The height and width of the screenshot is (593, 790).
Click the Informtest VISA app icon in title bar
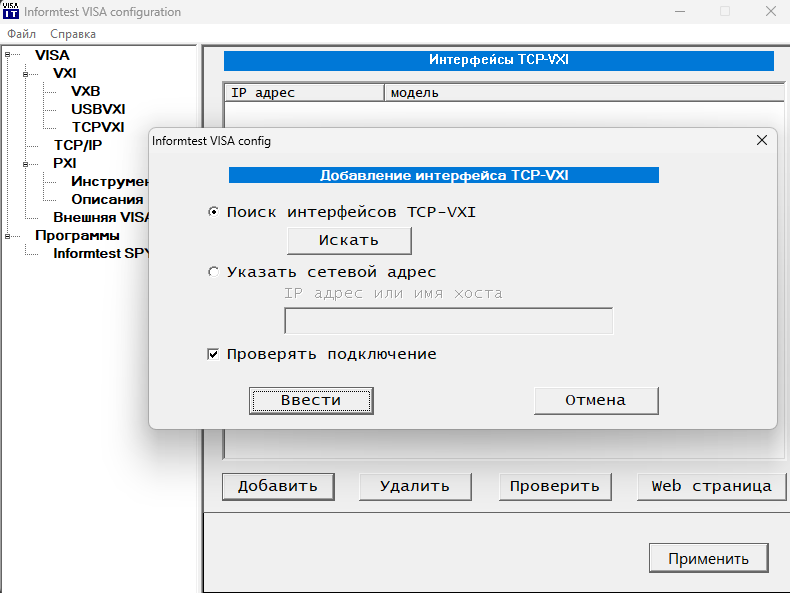pos(11,11)
